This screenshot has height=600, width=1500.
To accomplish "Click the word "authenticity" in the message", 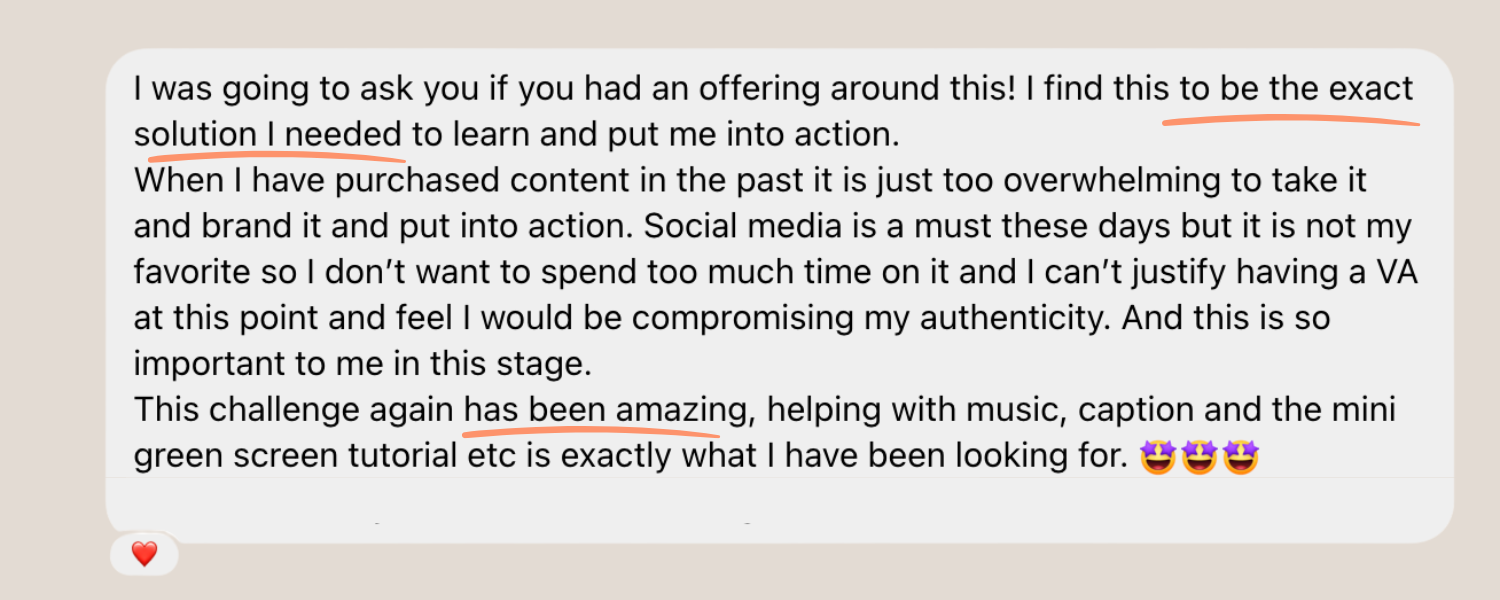I will [1006, 318].
